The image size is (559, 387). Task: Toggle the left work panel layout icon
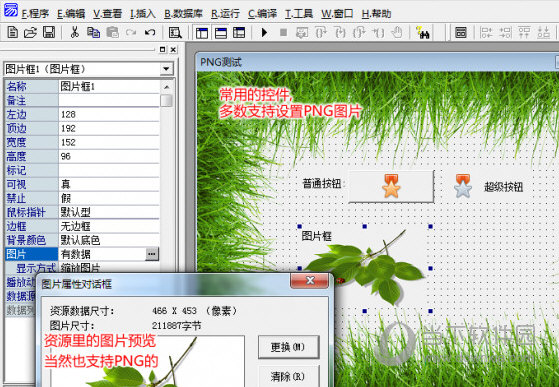point(202,33)
